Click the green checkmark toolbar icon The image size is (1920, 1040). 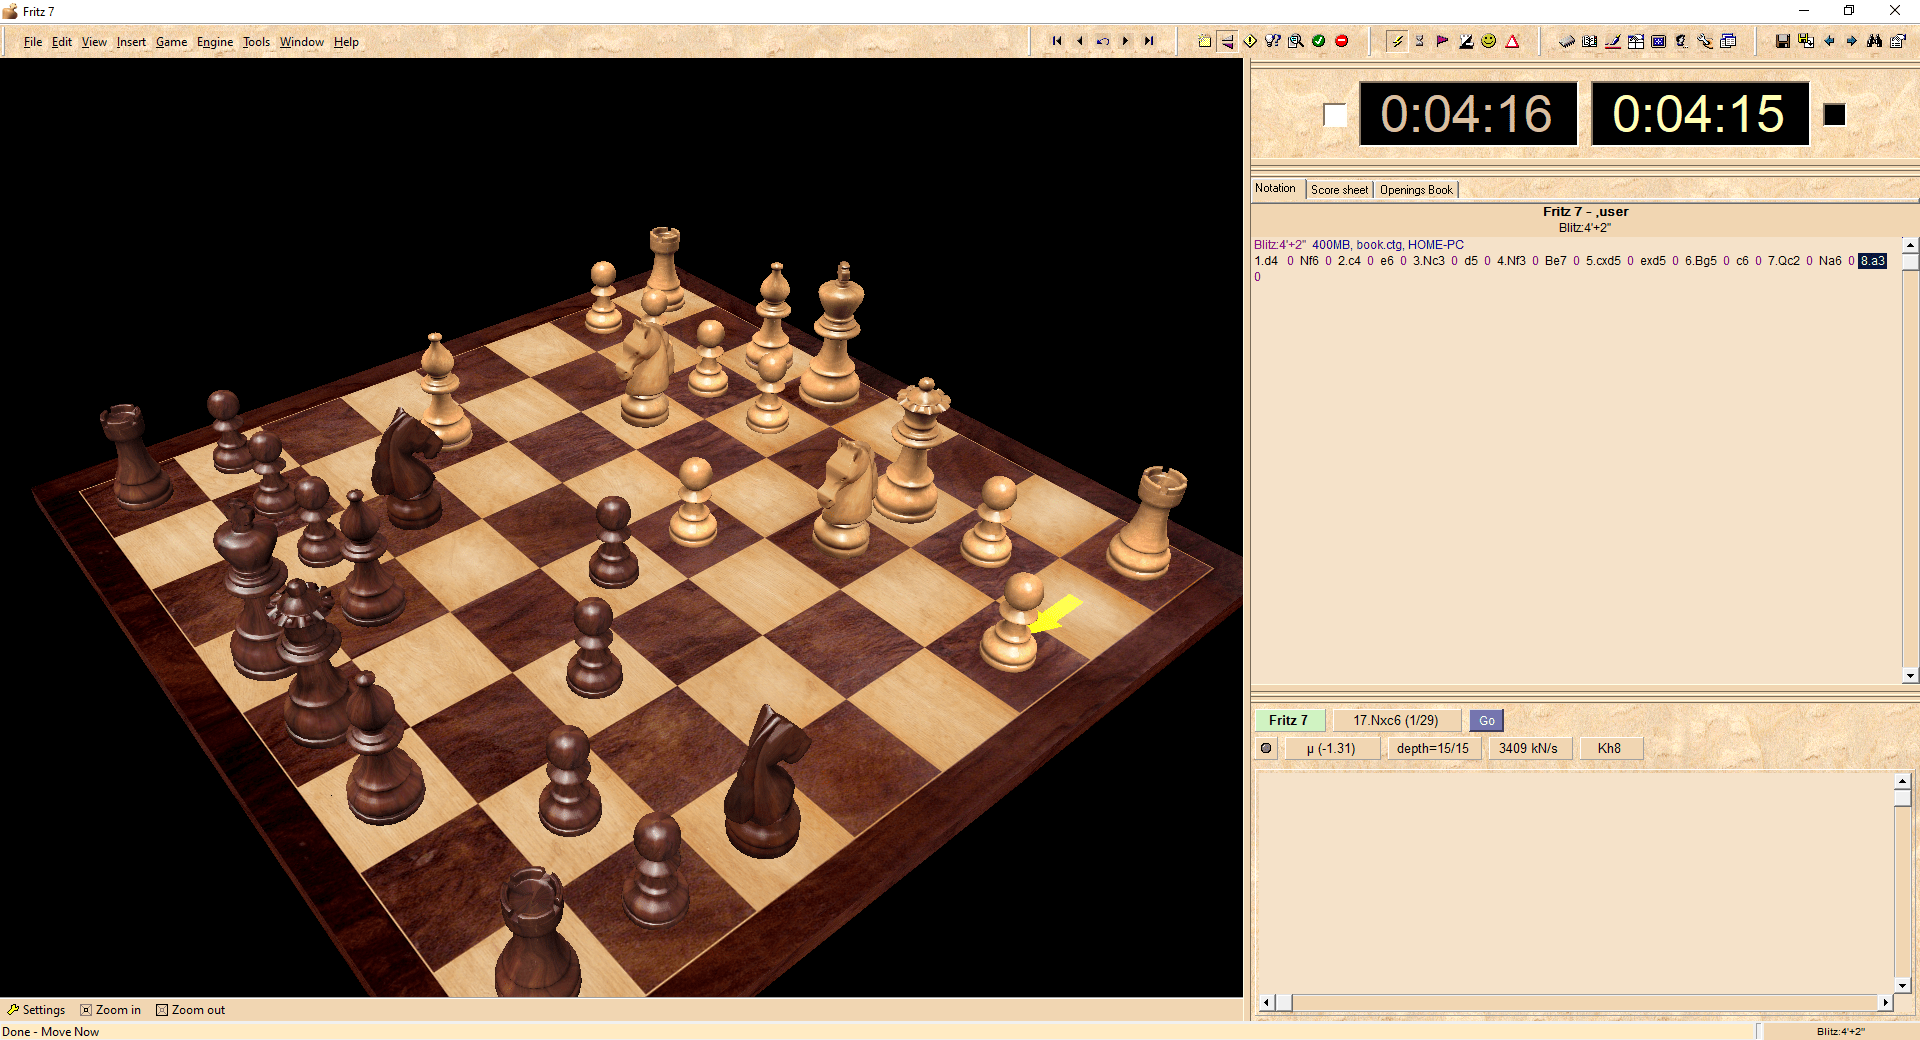pos(1319,41)
